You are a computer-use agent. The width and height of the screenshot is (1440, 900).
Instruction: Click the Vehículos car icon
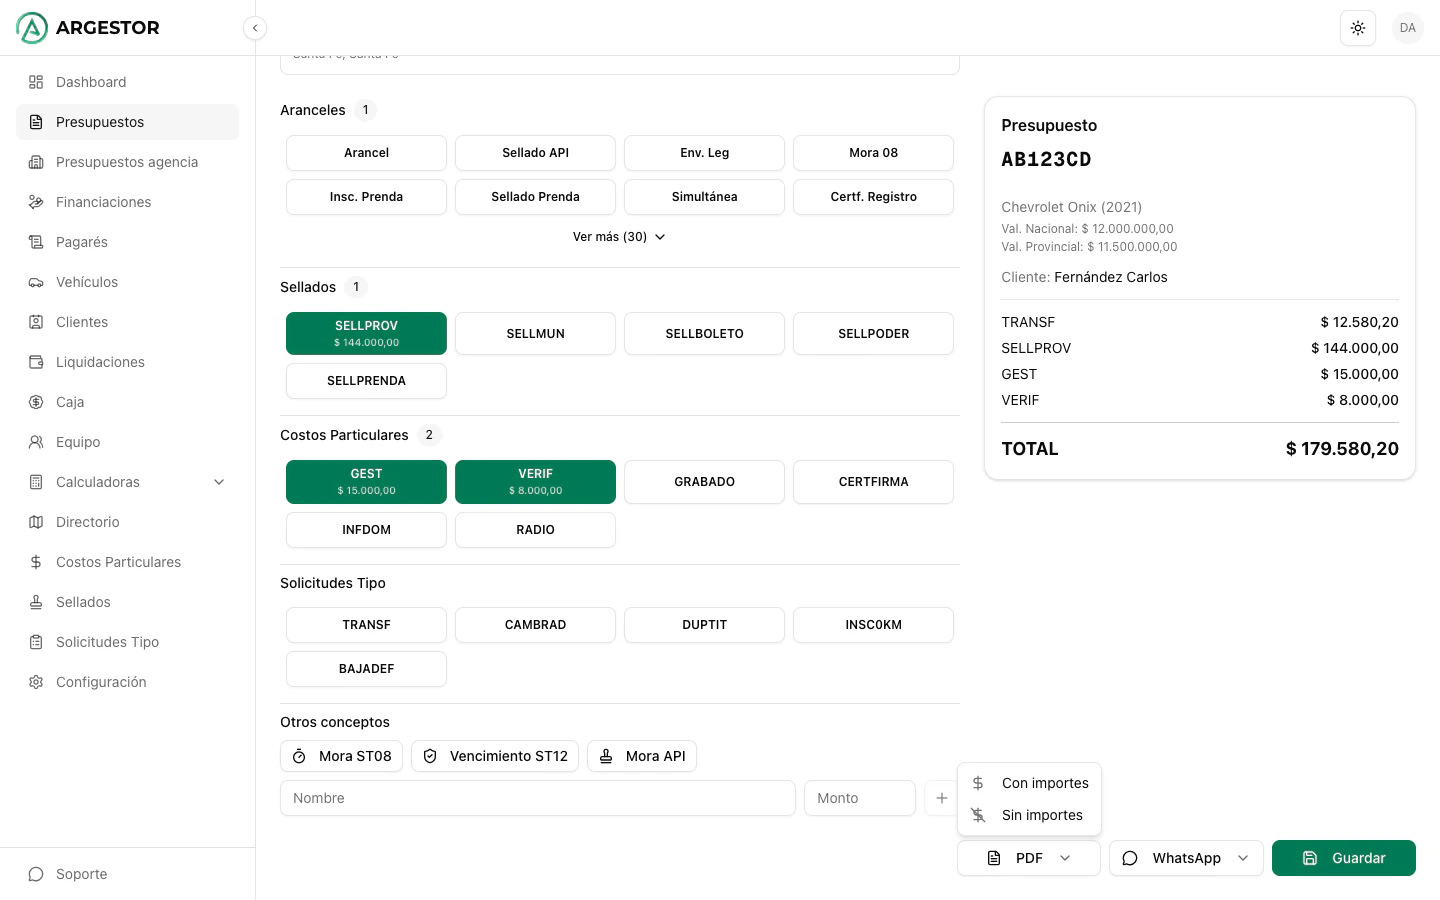(x=36, y=282)
